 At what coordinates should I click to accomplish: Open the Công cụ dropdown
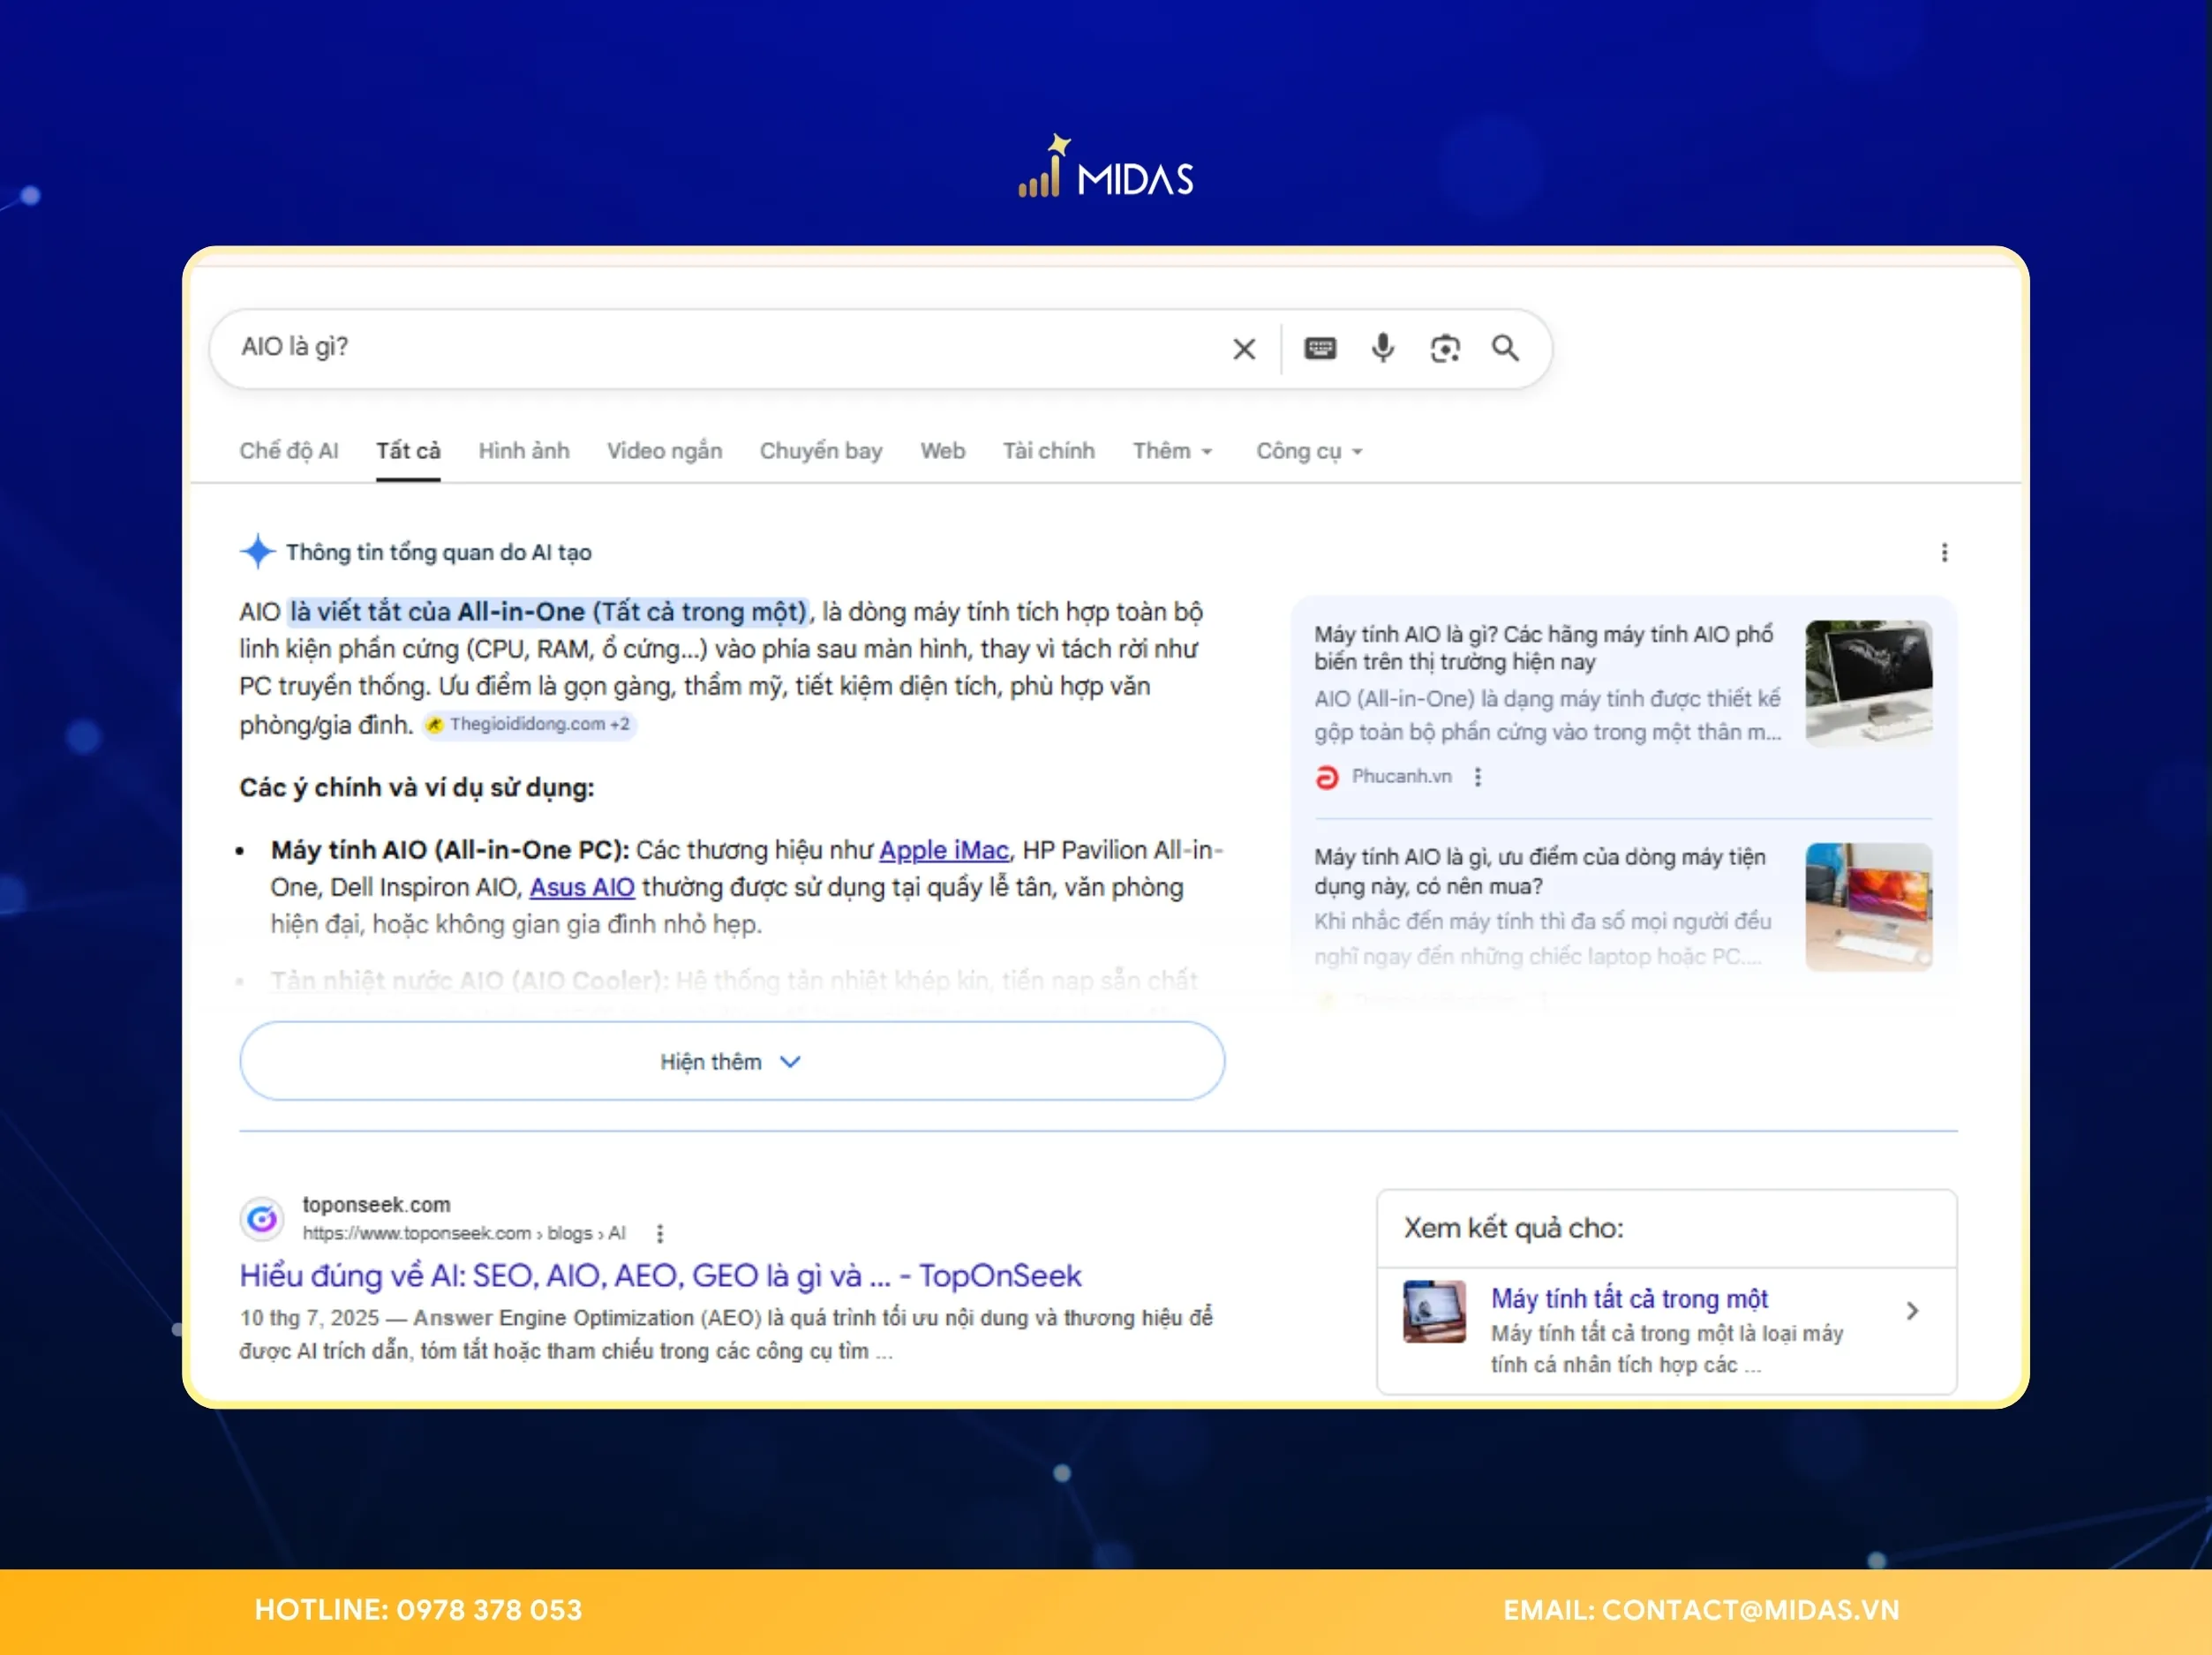click(x=1308, y=451)
